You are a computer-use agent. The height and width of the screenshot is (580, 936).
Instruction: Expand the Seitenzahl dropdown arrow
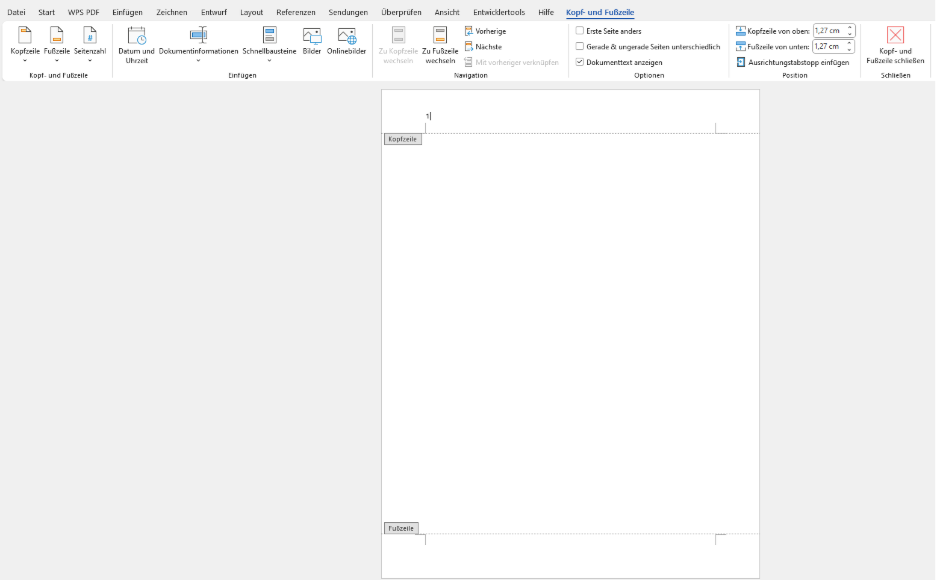pyautogui.click(x=90, y=60)
